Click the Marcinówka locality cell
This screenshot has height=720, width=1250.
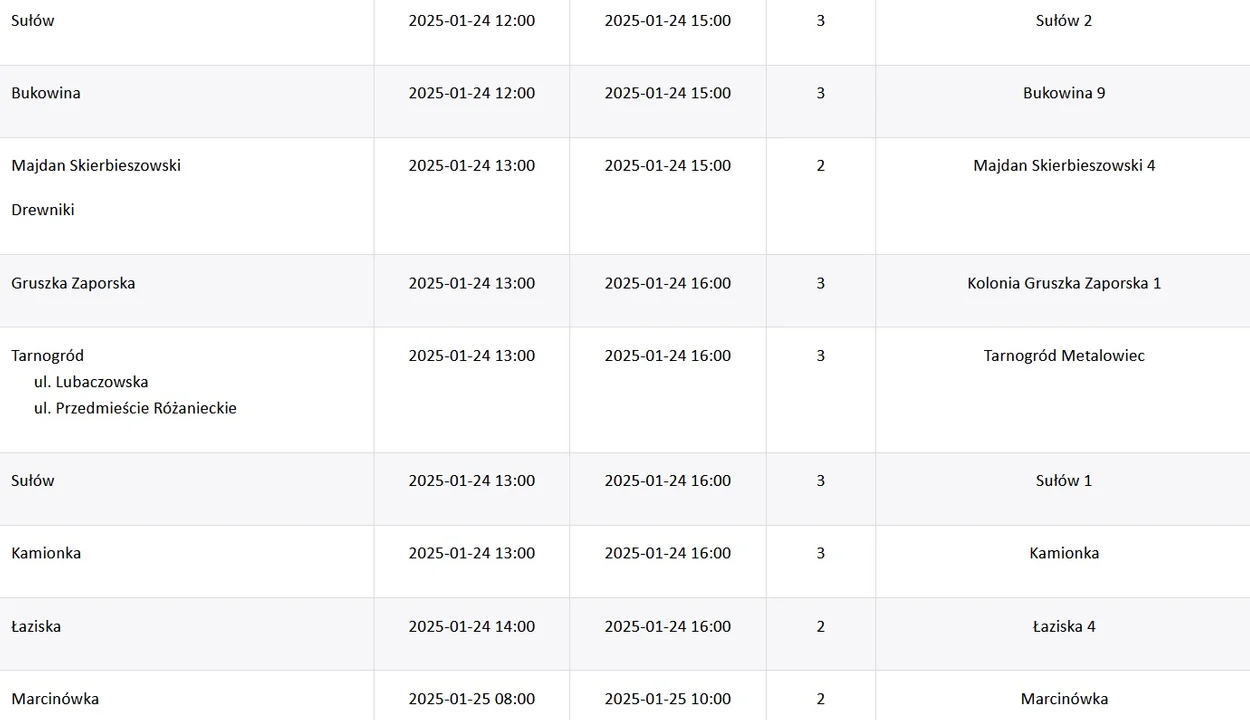click(x=55, y=699)
